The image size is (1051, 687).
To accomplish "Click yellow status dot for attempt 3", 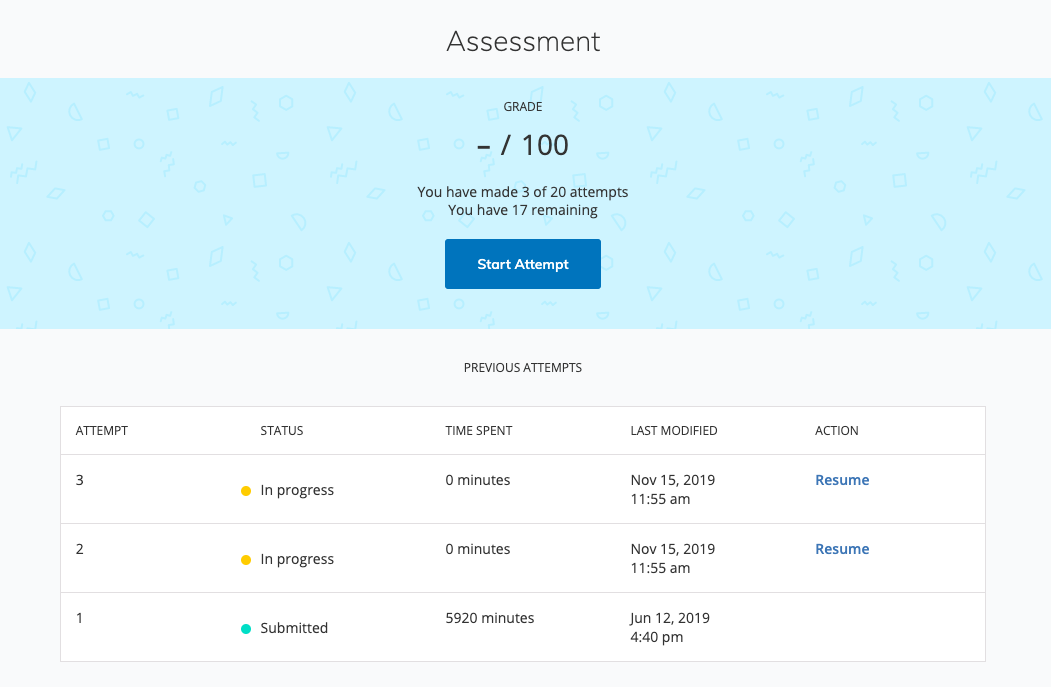I will 245,491.
